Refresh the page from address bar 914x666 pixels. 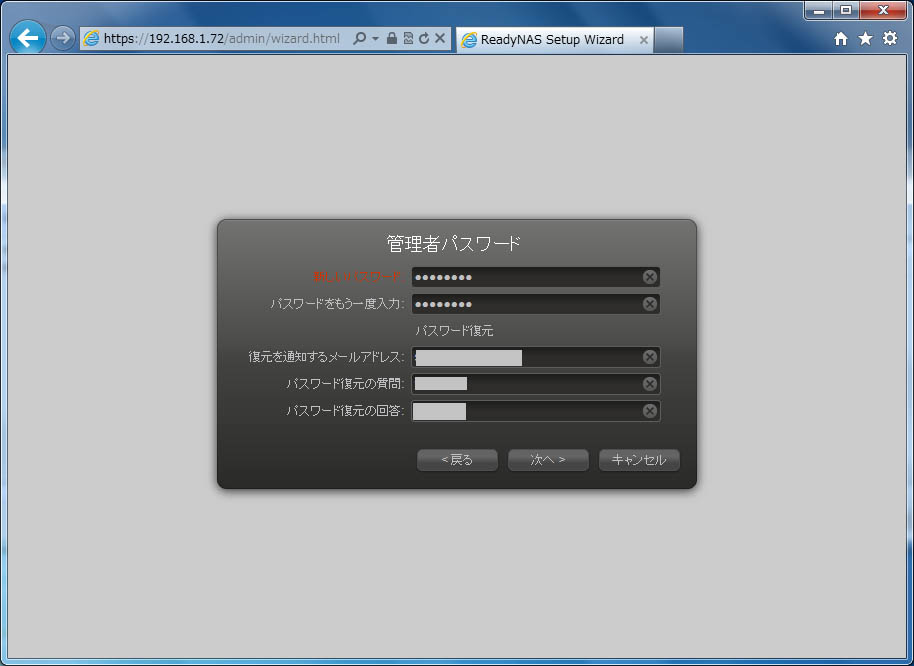pyautogui.click(x=424, y=39)
